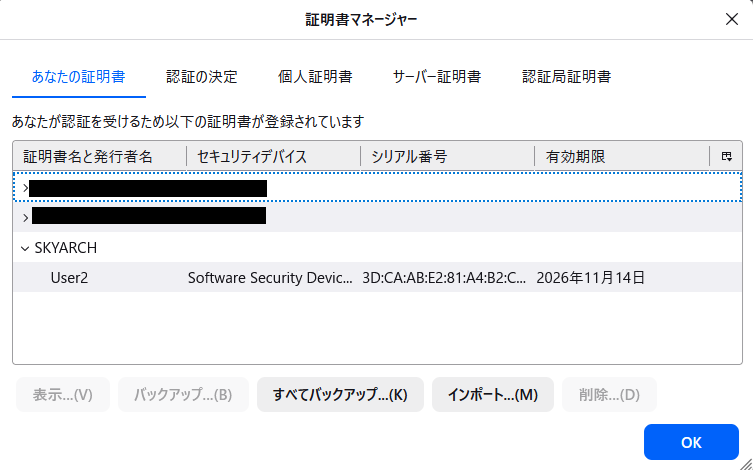Click the 2026年11月14日 expiry date cell
Viewport: 753px width, 470px height.
tap(590, 277)
